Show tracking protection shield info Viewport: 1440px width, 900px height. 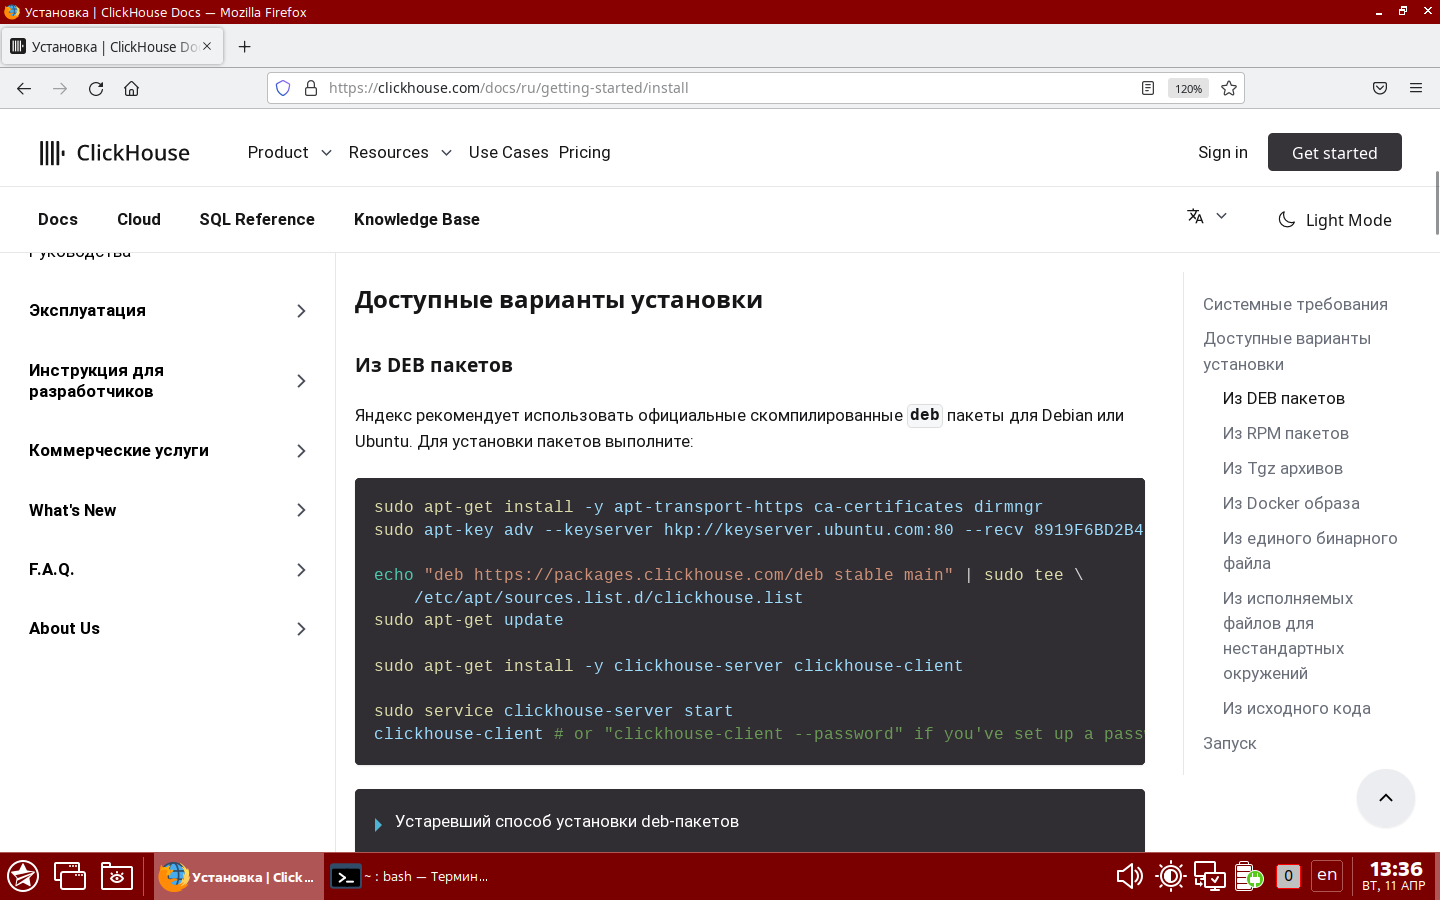coord(283,88)
